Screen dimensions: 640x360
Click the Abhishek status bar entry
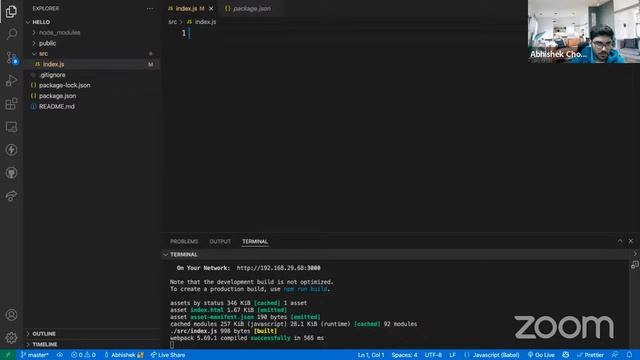[124, 355]
